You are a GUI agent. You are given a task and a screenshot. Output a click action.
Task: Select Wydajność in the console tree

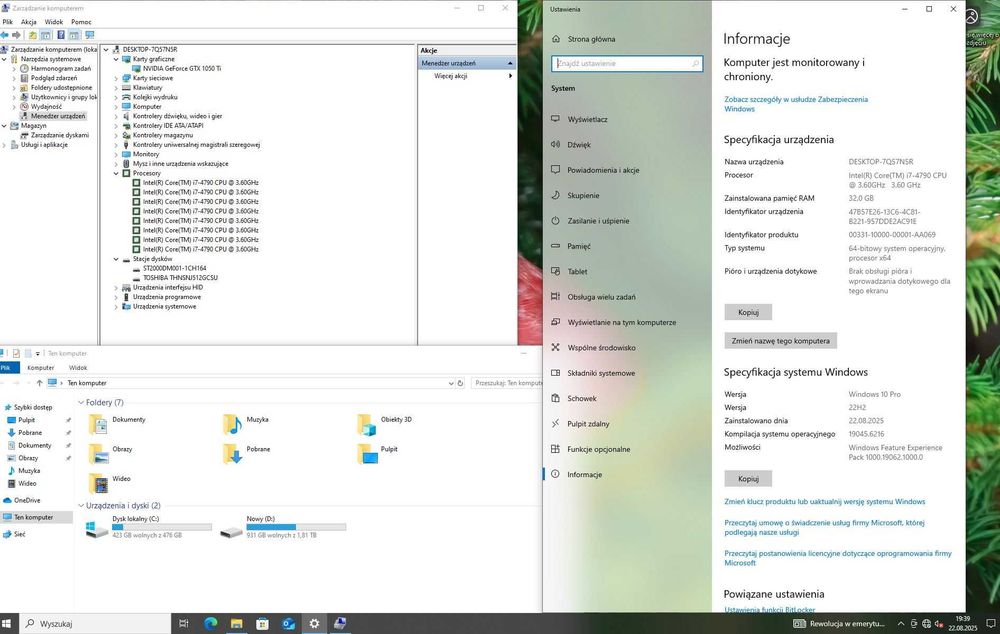click(46, 107)
